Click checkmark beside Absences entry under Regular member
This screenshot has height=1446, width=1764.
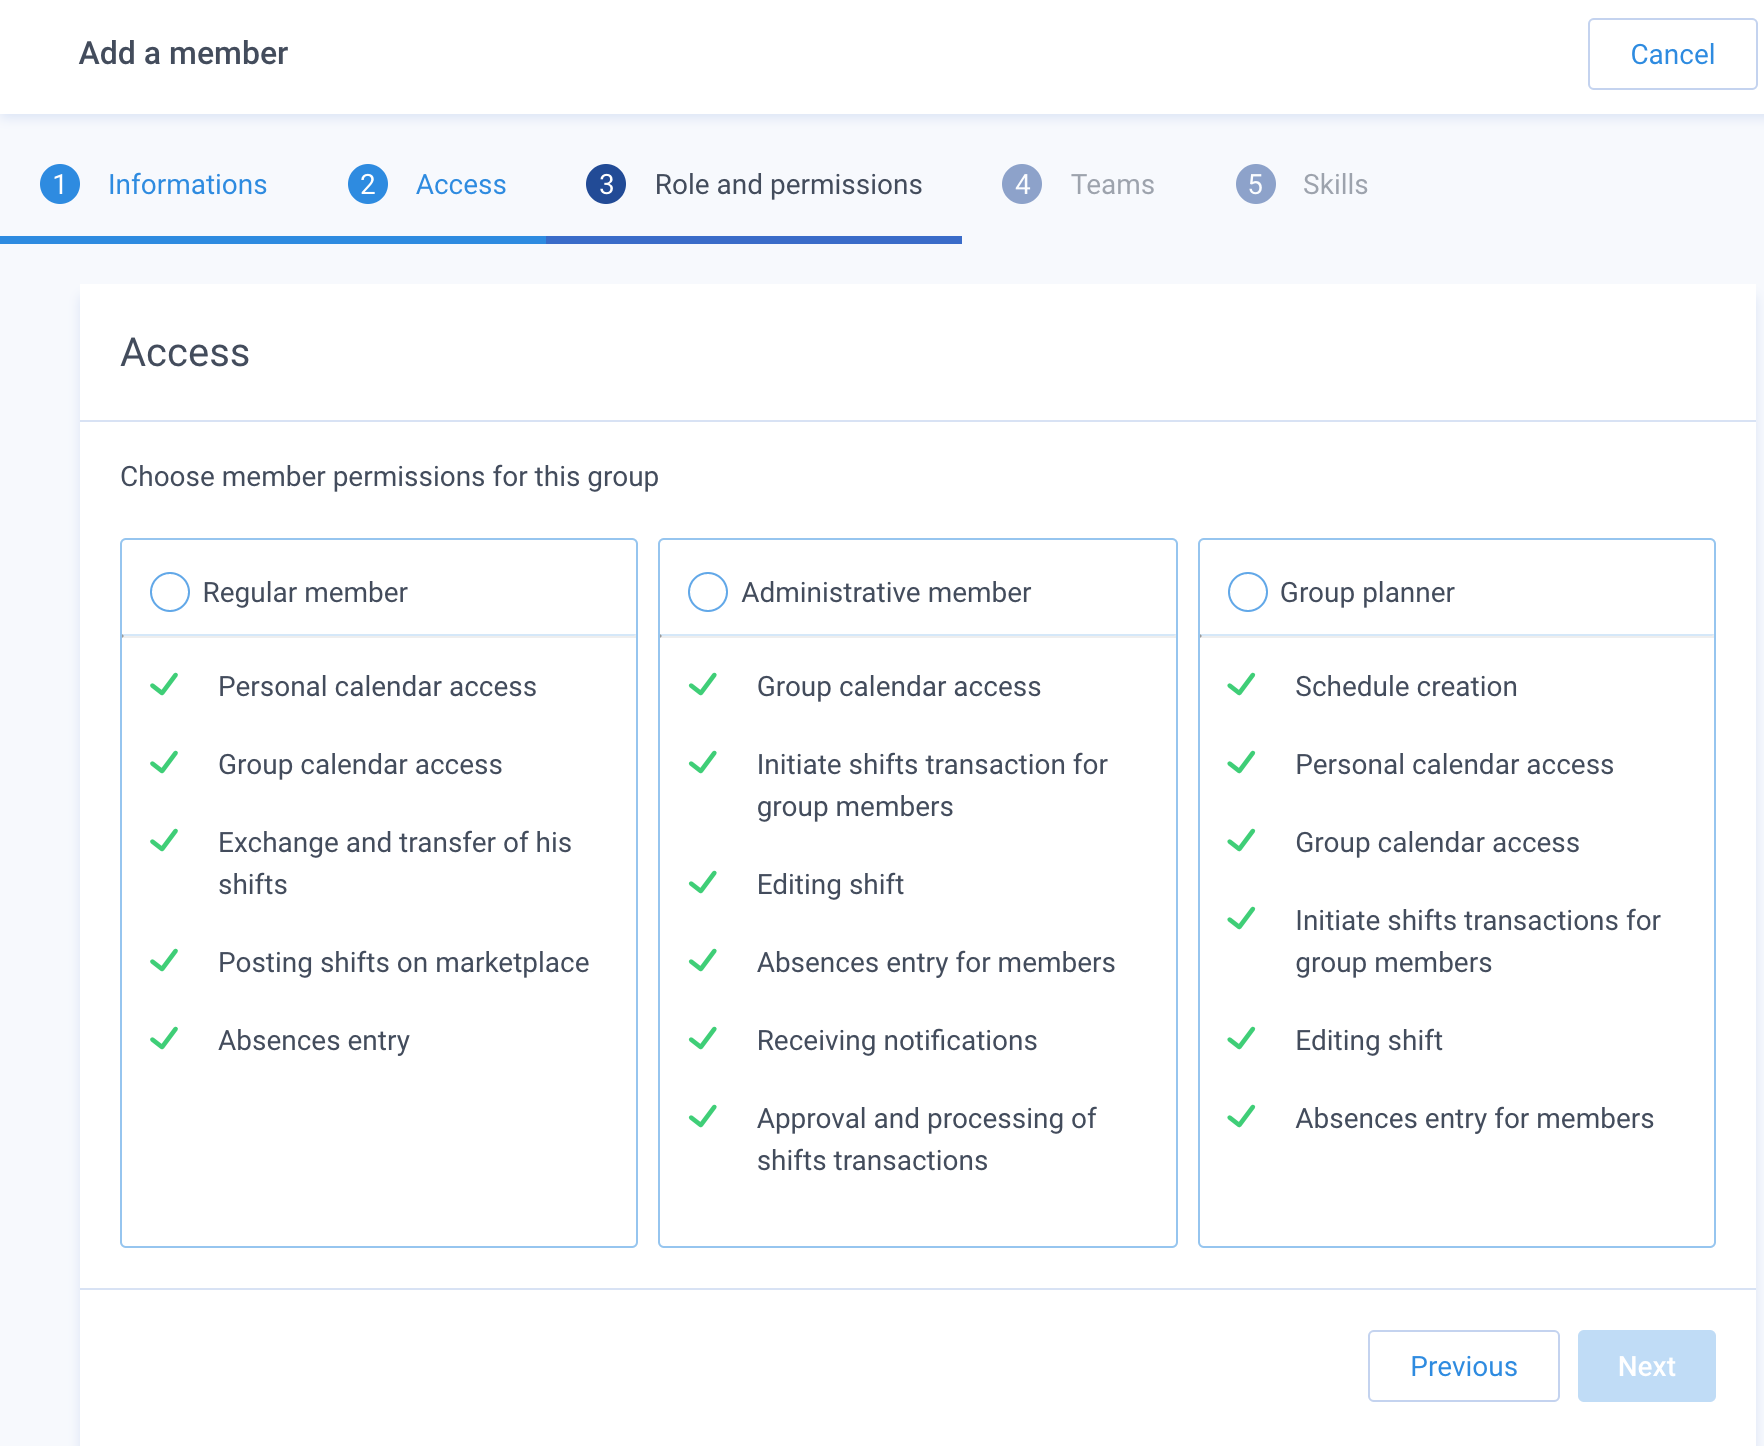[164, 1039]
